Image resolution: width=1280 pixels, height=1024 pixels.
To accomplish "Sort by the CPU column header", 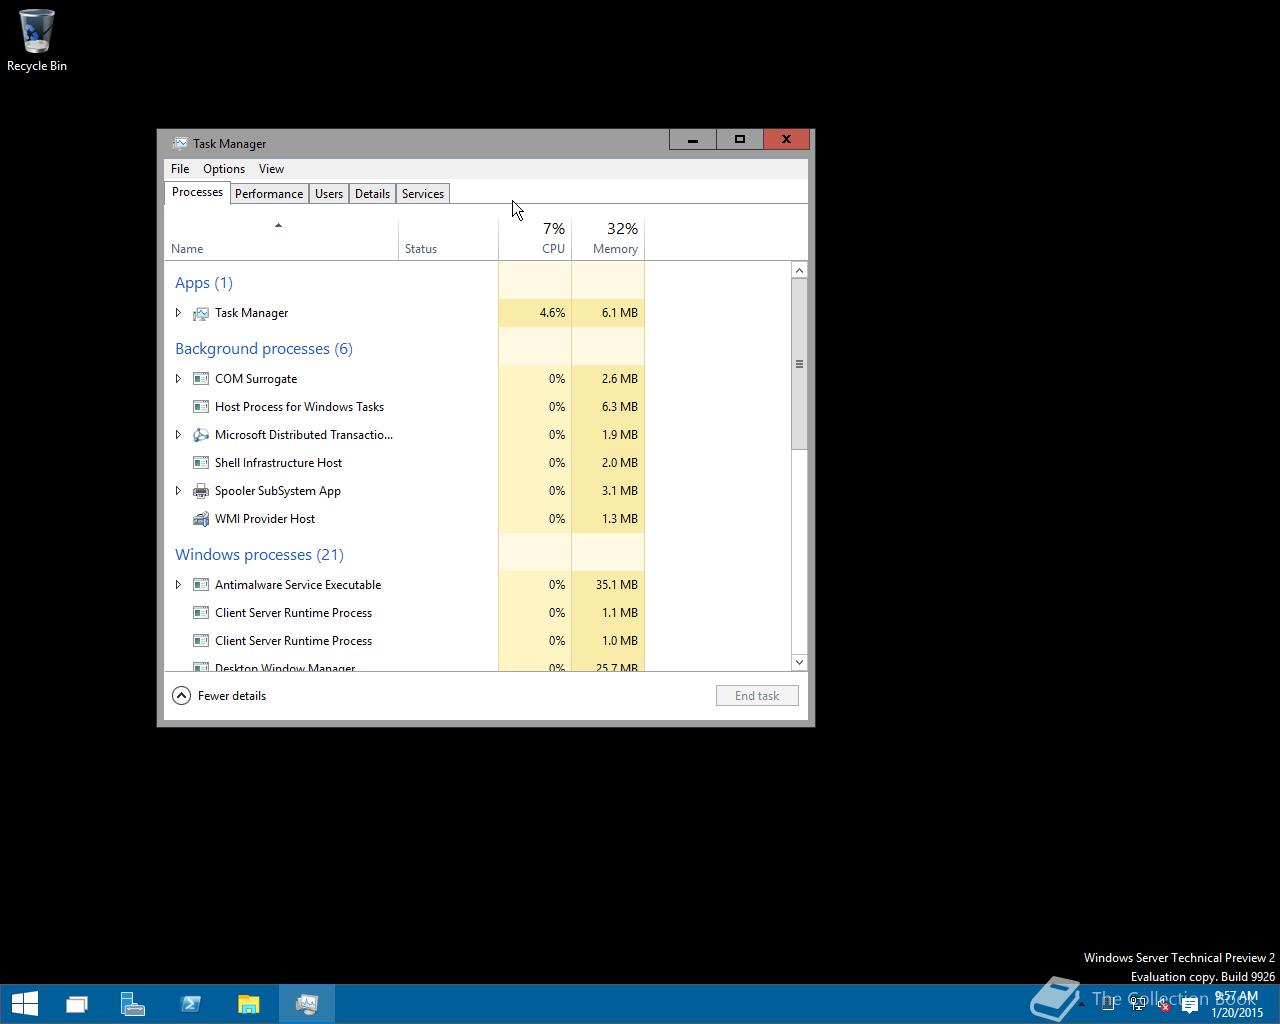I will tap(535, 239).
